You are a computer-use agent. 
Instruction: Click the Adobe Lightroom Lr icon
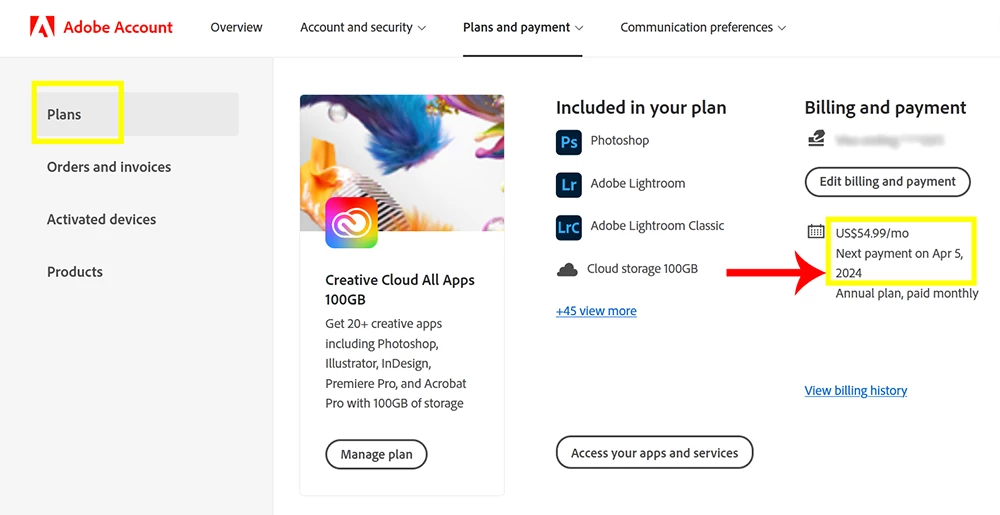coord(568,185)
